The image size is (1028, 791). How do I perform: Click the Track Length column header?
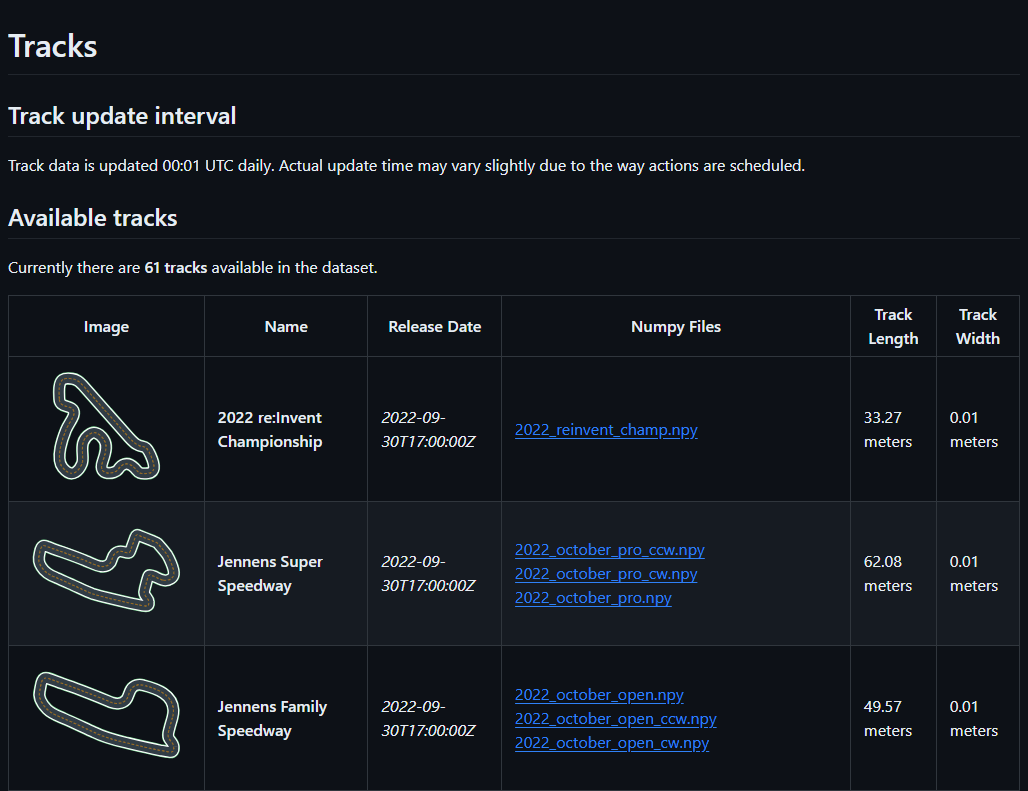pos(894,326)
